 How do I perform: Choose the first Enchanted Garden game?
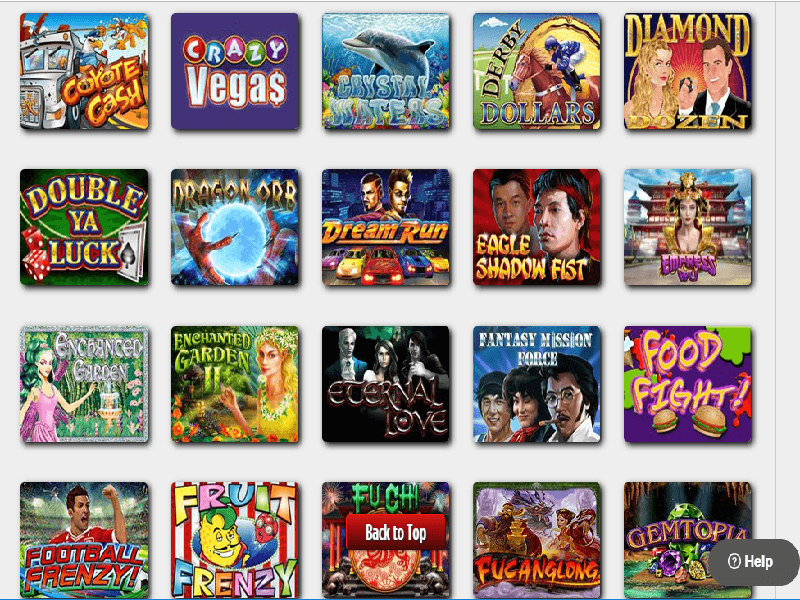pyautogui.click(x=84, y=384)
